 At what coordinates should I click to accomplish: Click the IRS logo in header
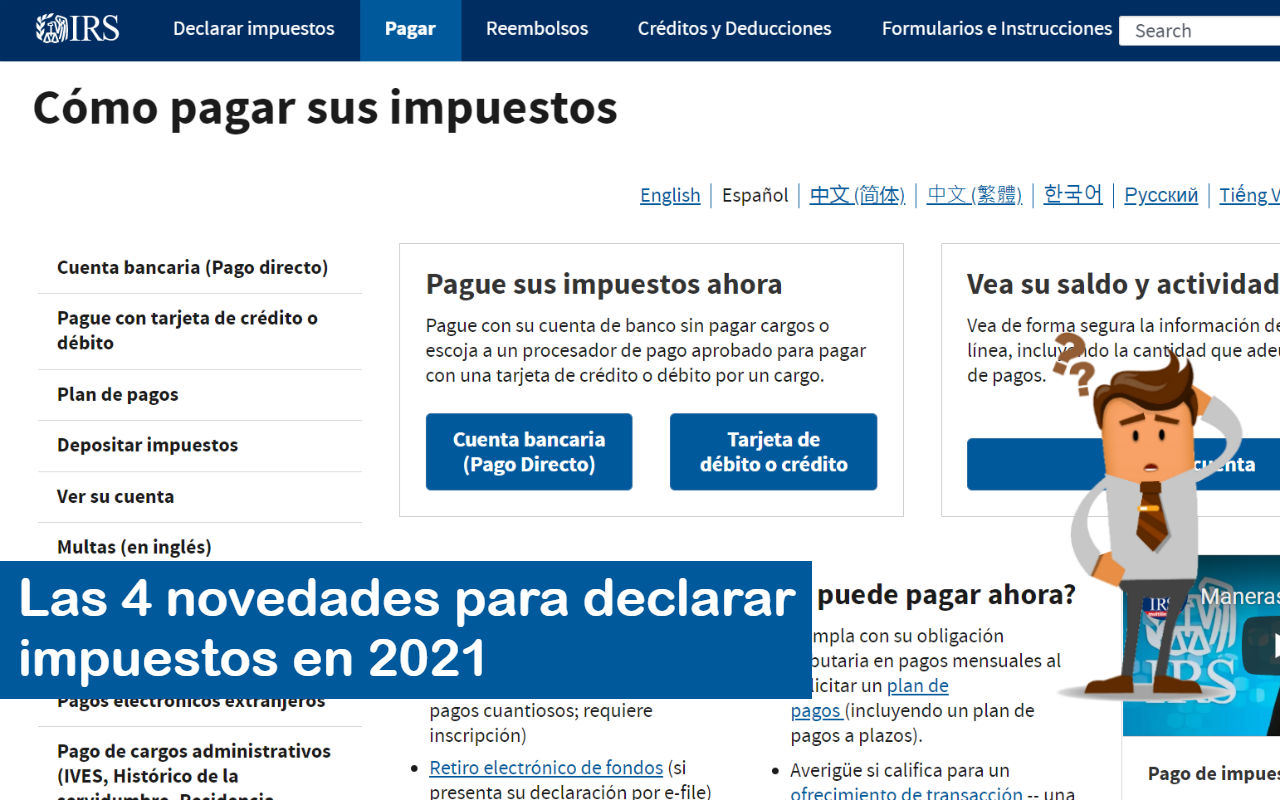coord(77,28)
